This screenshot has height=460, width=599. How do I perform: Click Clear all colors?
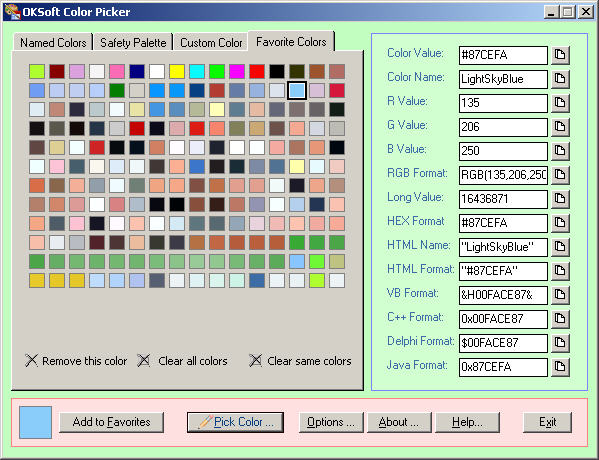coord(183,361)
